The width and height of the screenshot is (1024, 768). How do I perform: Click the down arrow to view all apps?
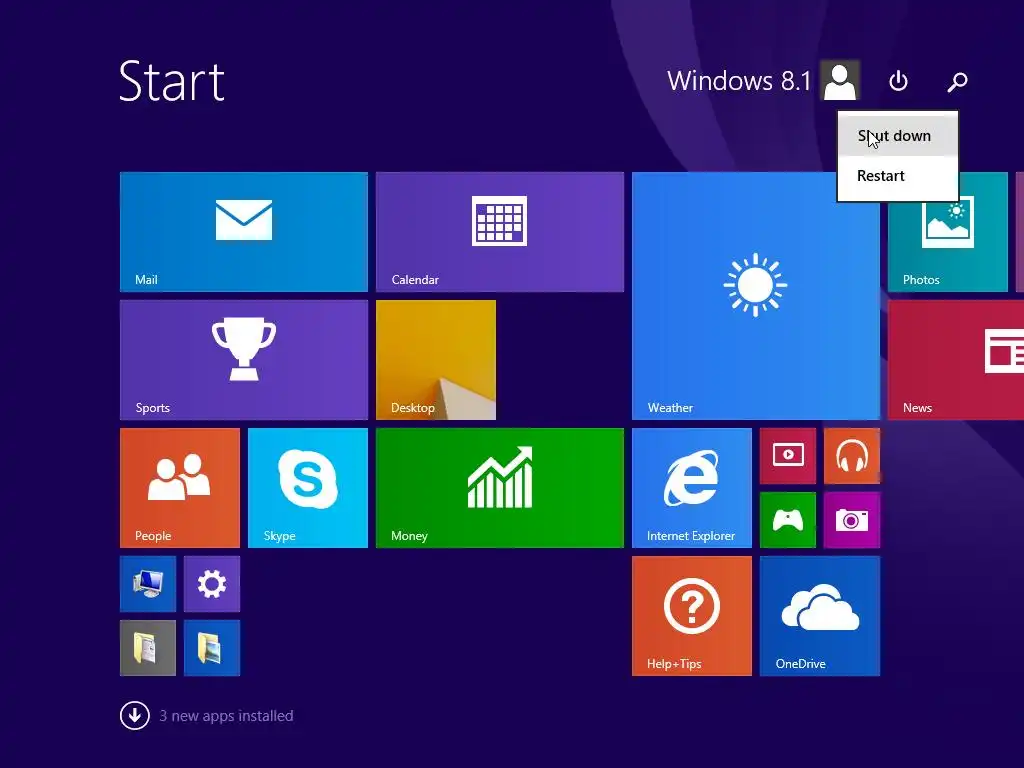135,716
